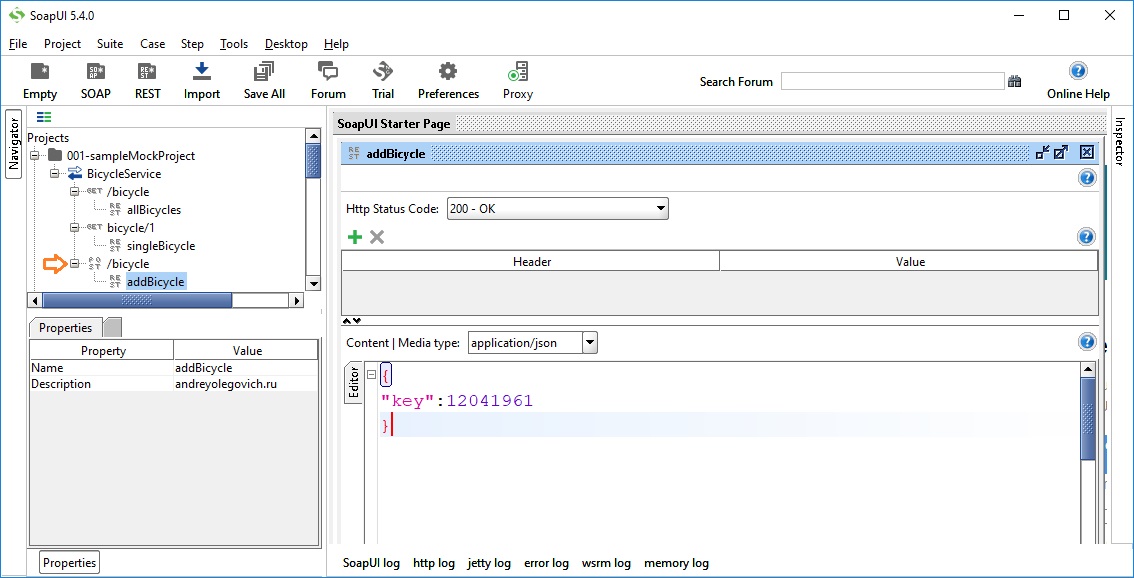Create an Empty project from toolbar
Viewport: 1134px width, 578px height.
click(x=40, y=81)
